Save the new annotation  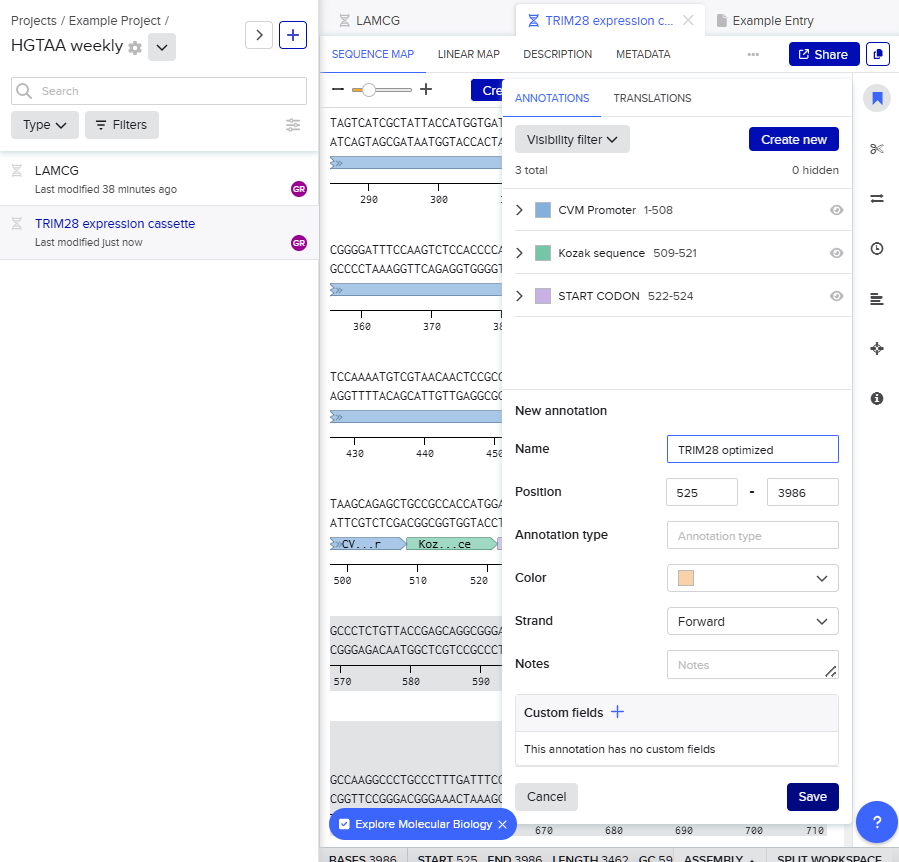click(x=812, y=796)
